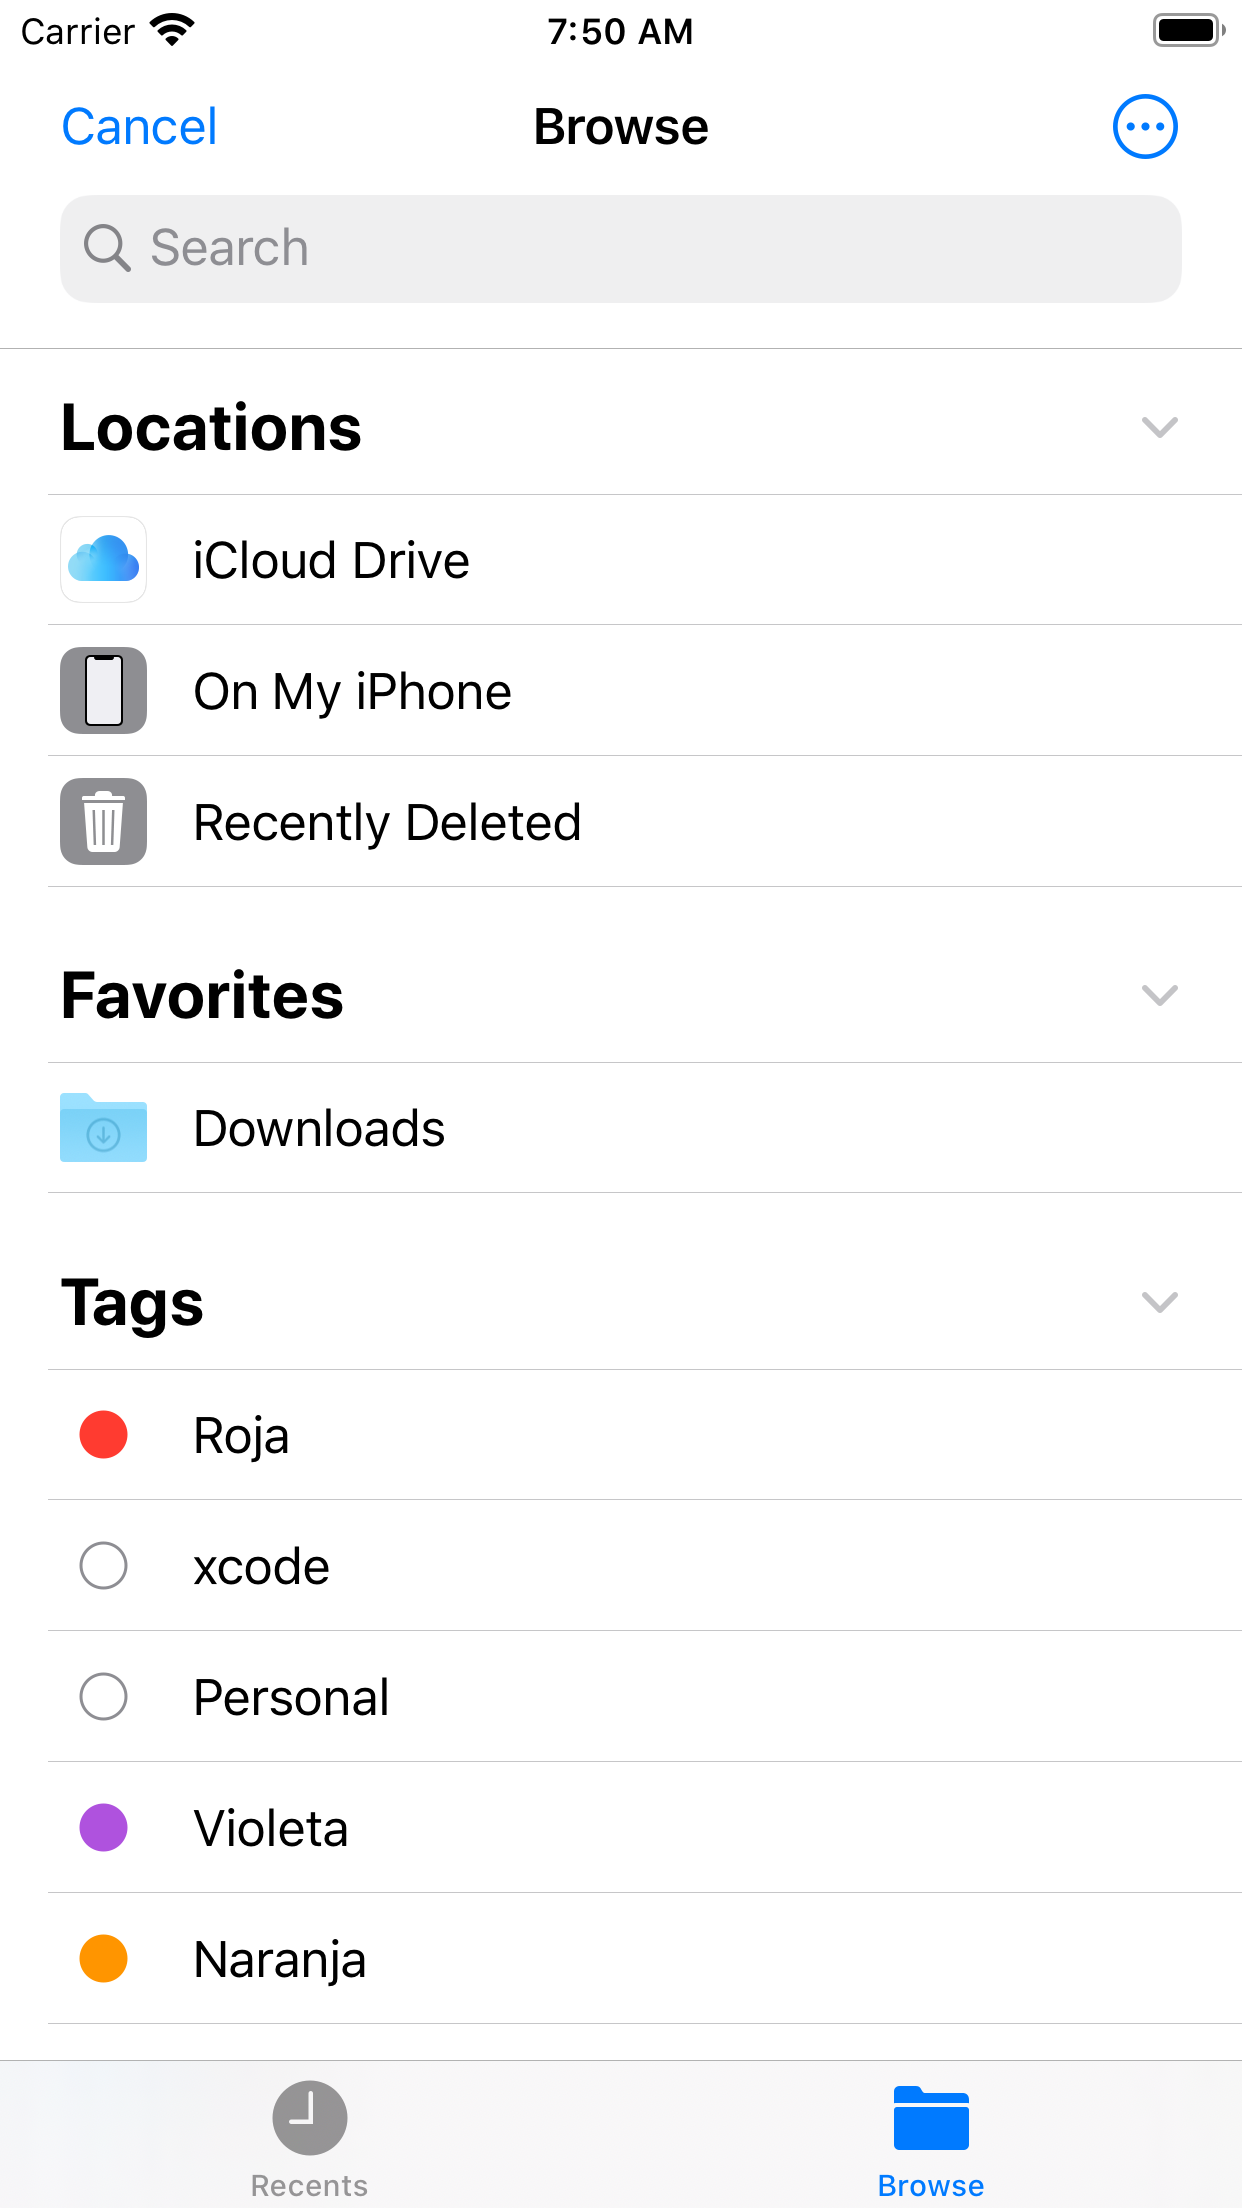The image size is (1242, 2208).
Task: Switch to the Browse tab label
Action: (x=931, y=2186)
